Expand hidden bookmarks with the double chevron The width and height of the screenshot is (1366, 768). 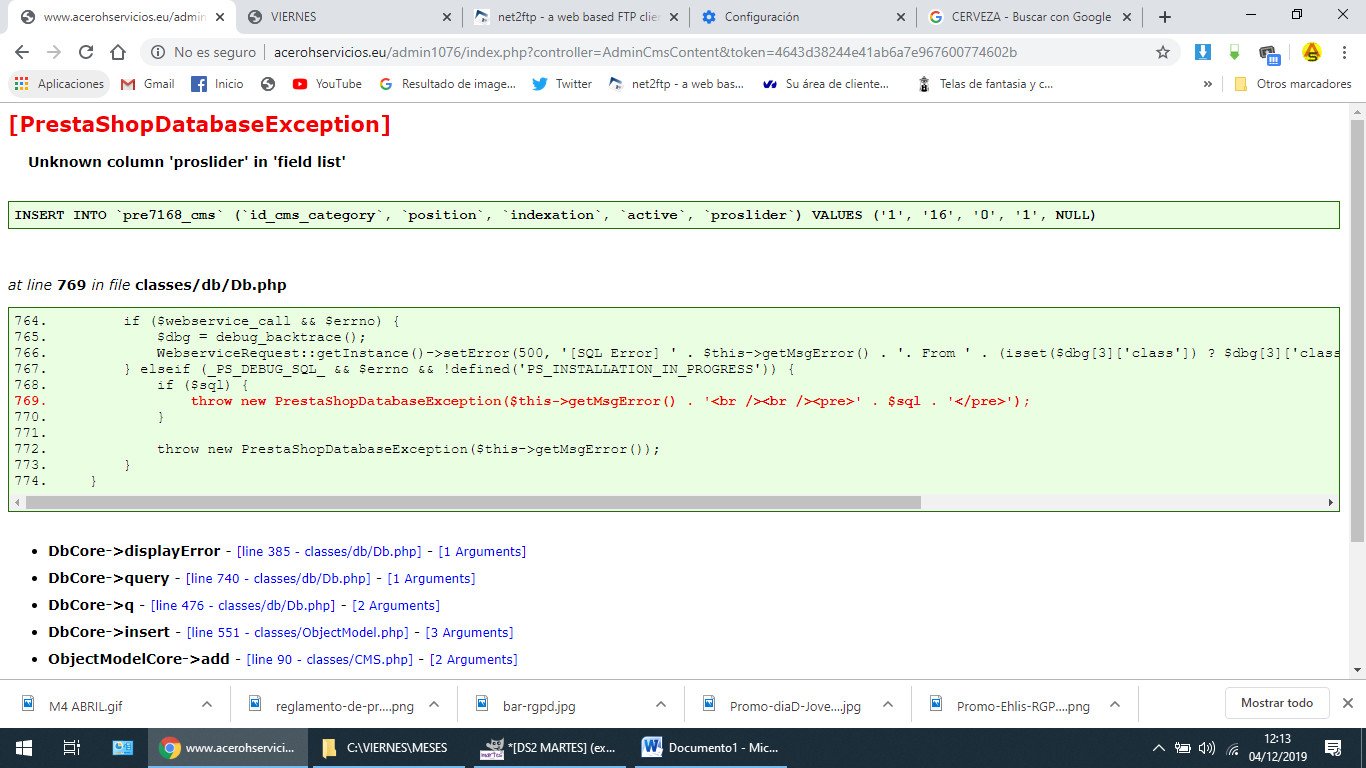(1208, 84)
